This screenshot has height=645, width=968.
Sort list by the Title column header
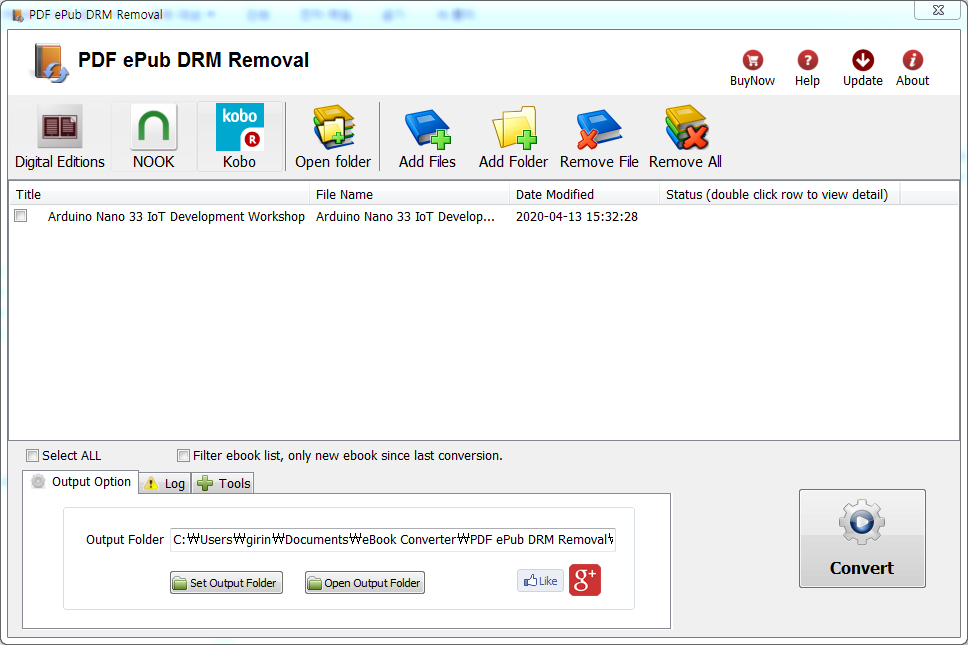(x=159, y=194)
